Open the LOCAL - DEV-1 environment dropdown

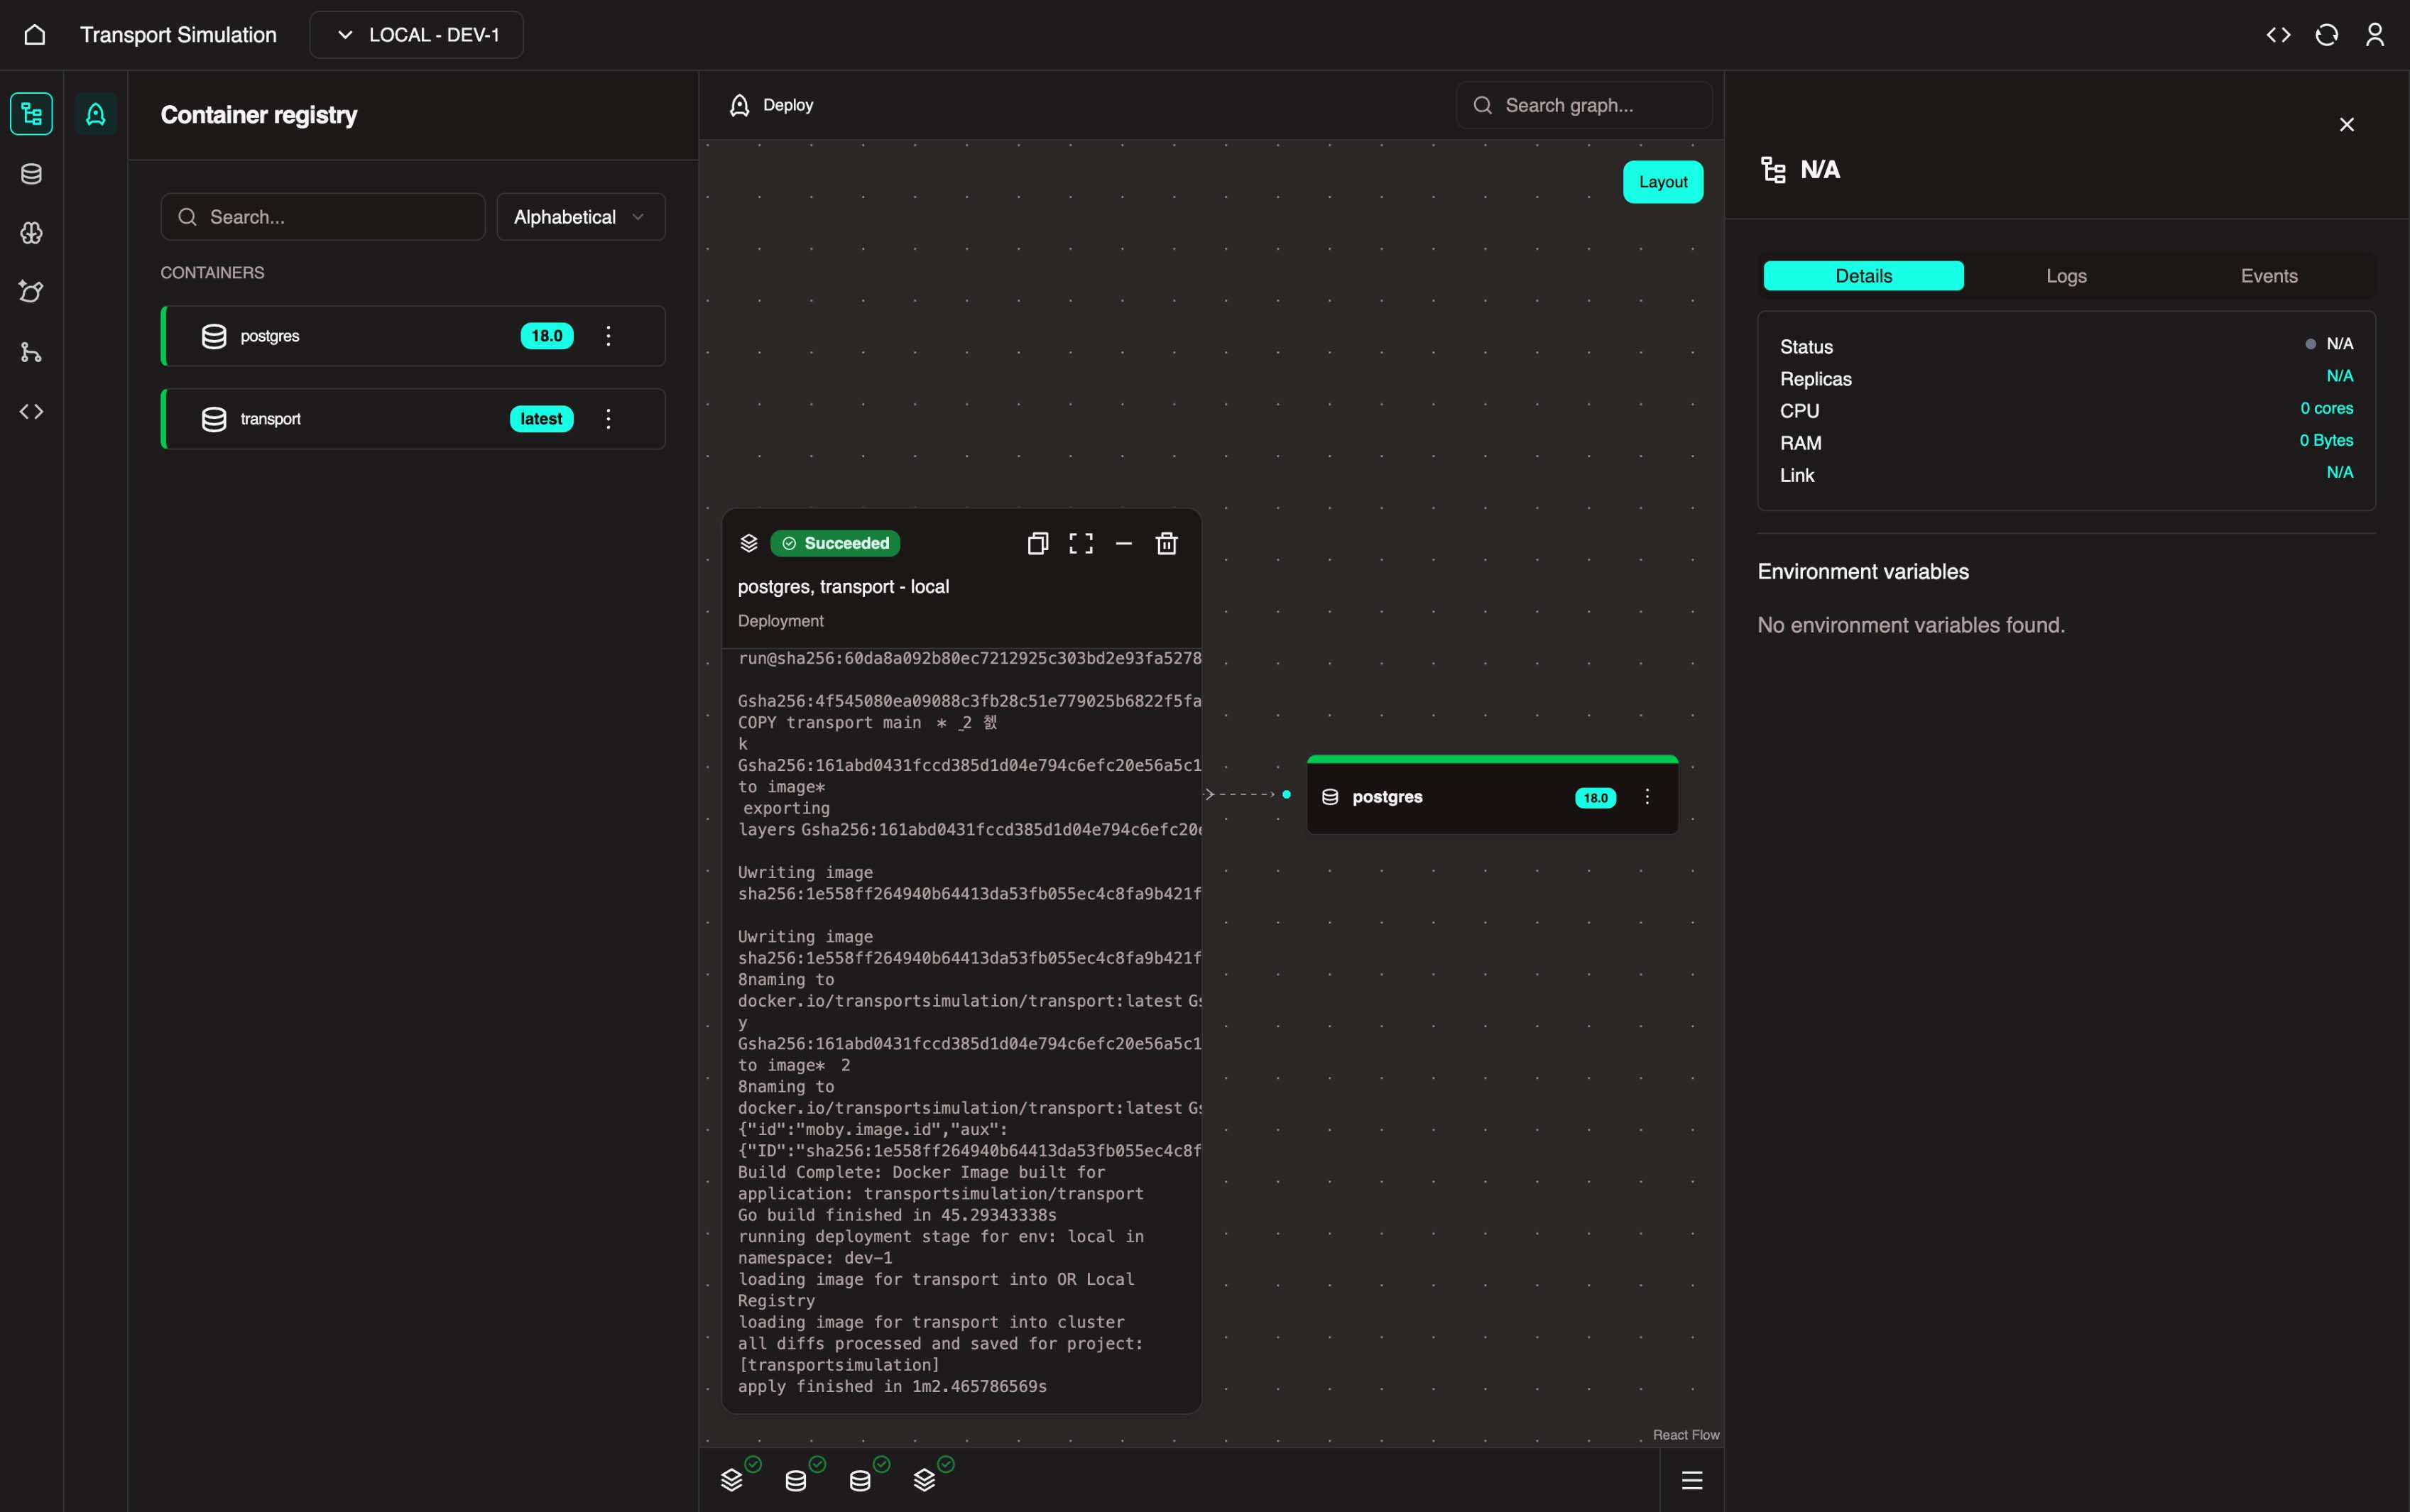point(416,35)
